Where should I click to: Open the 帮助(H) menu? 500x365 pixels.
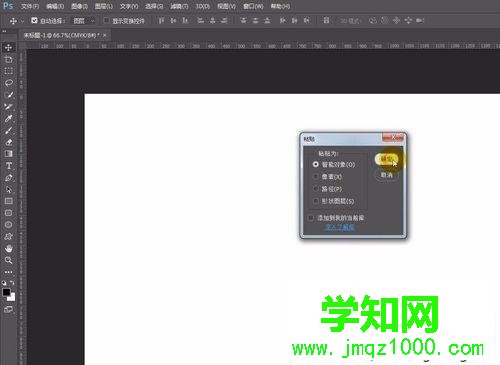tap(280, 6)
